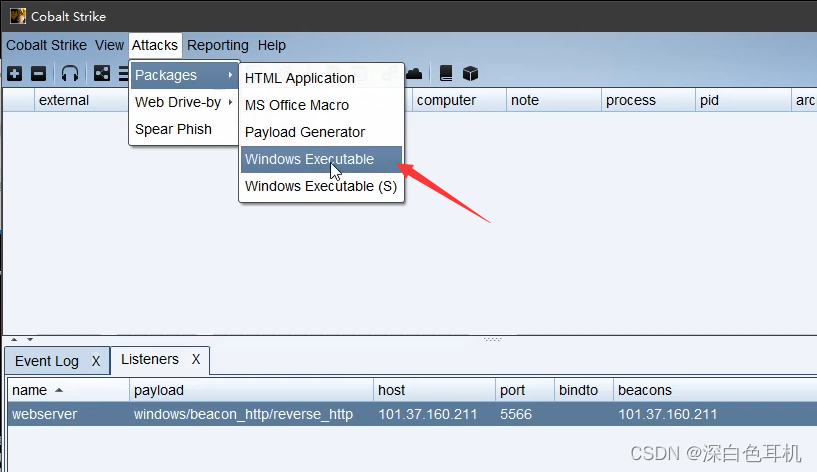Sort listeners by port column
The width and height of the screenshot is (817, 472).
coord(525,390)
